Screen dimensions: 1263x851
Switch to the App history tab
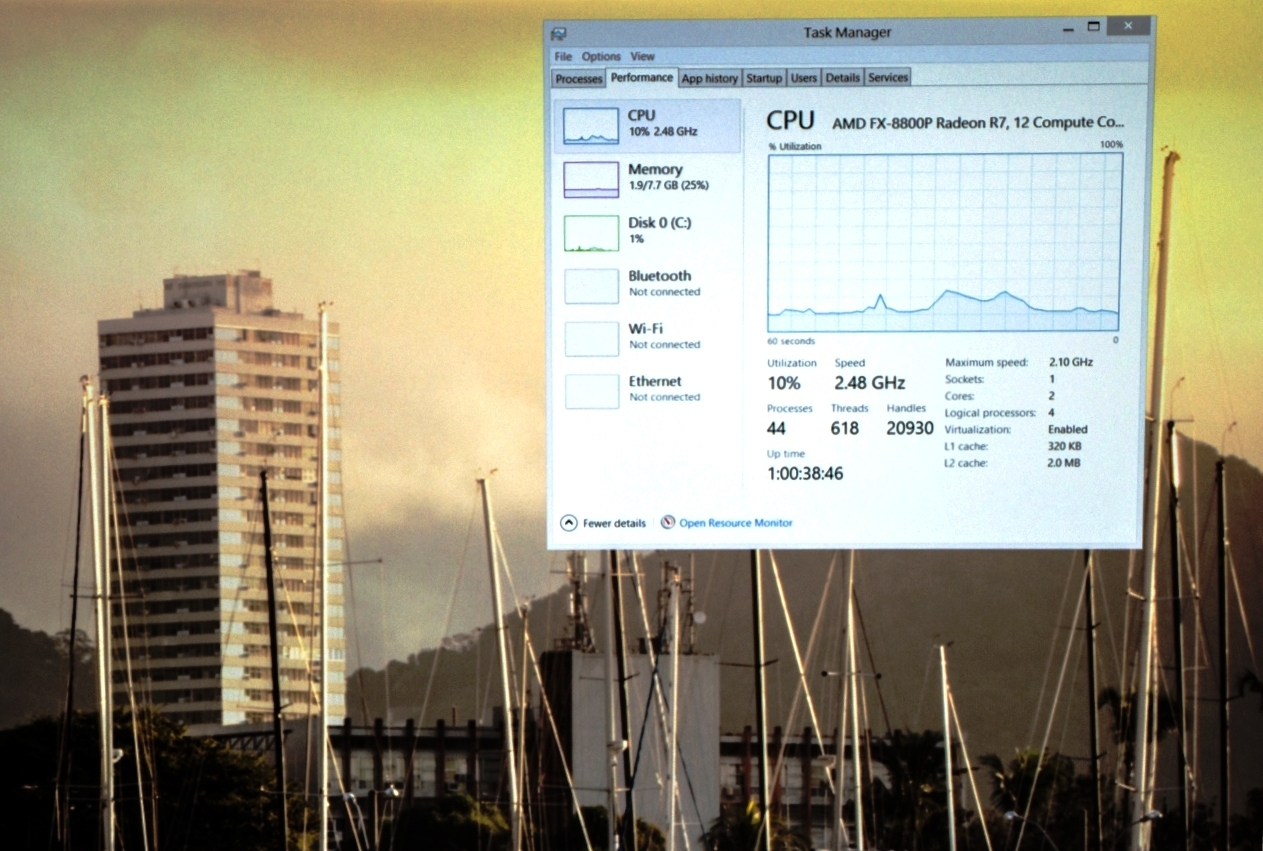pyautogui.click(x=709, y=78)
